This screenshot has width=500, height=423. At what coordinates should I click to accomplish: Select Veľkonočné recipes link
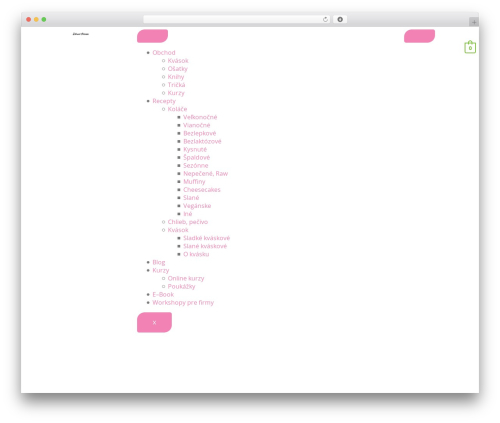pos(200,117)
